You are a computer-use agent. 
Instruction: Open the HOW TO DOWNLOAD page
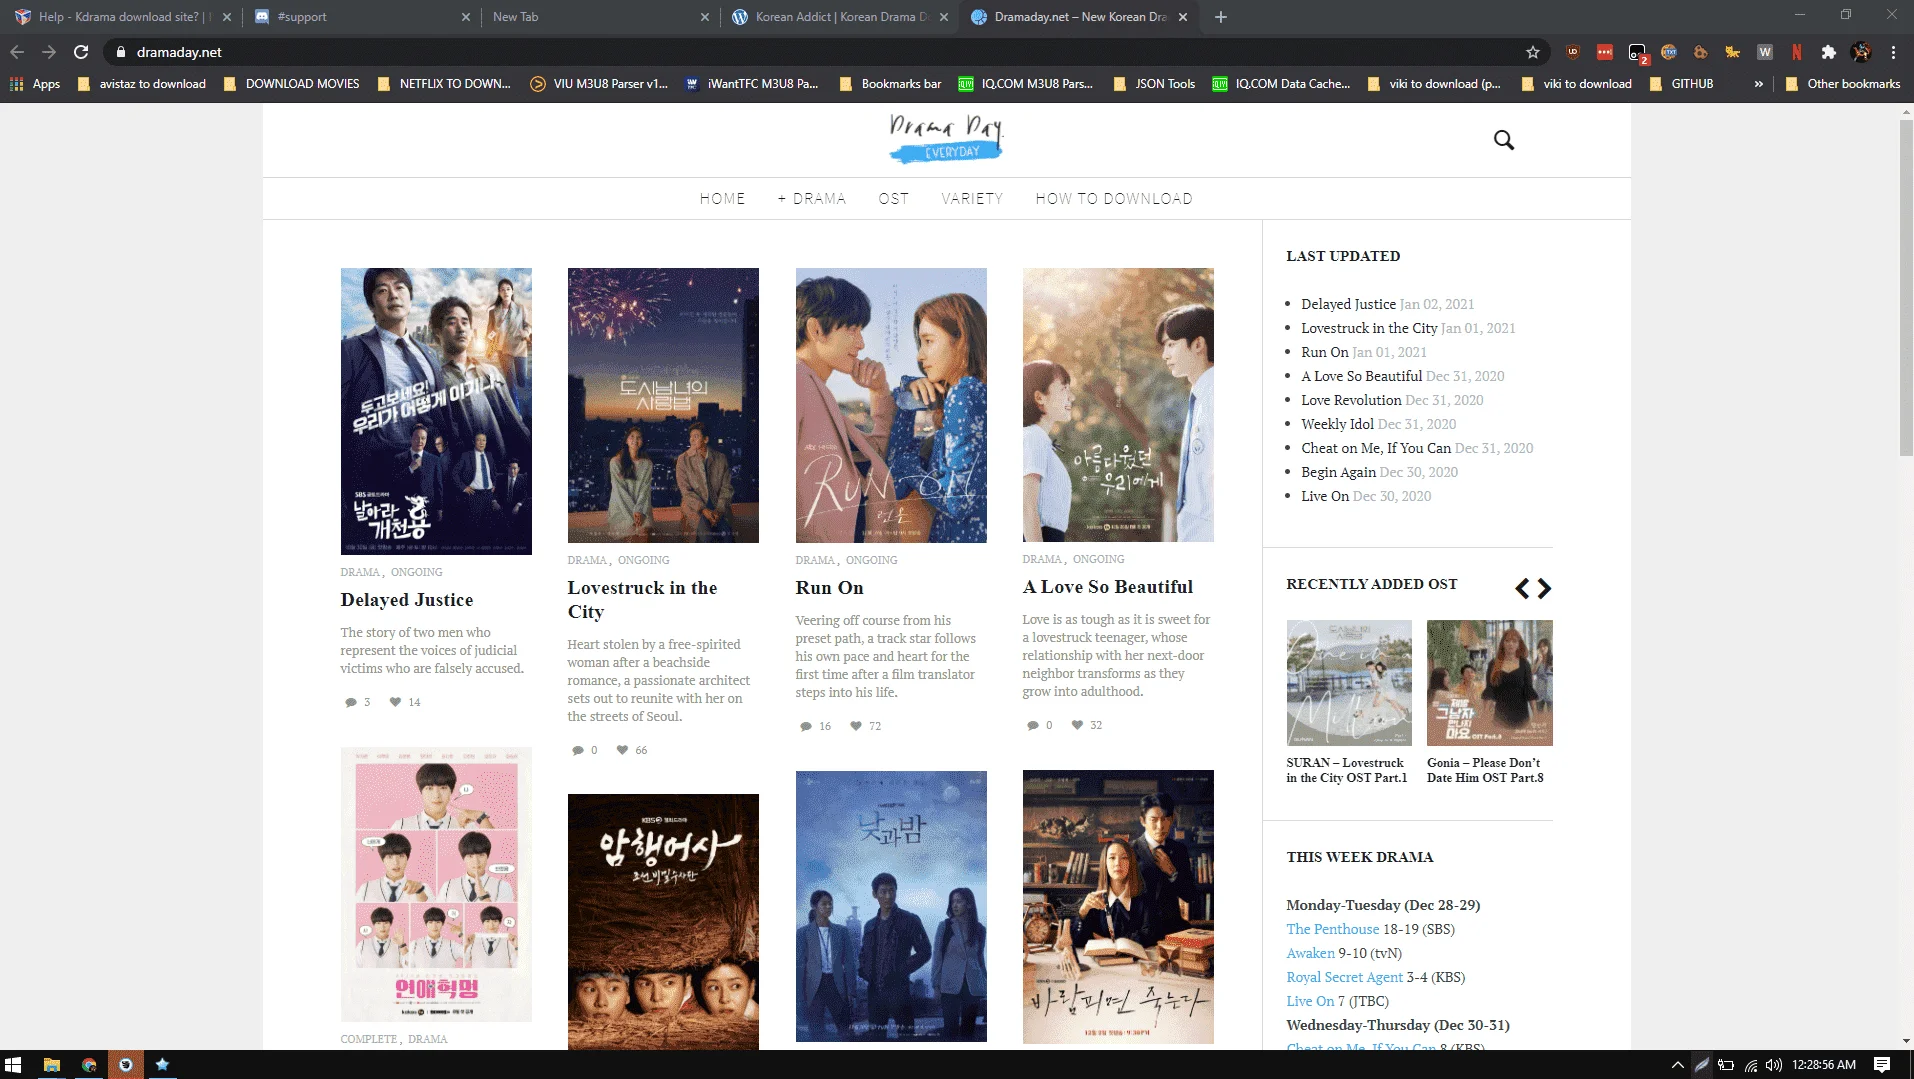point(1114,199)
